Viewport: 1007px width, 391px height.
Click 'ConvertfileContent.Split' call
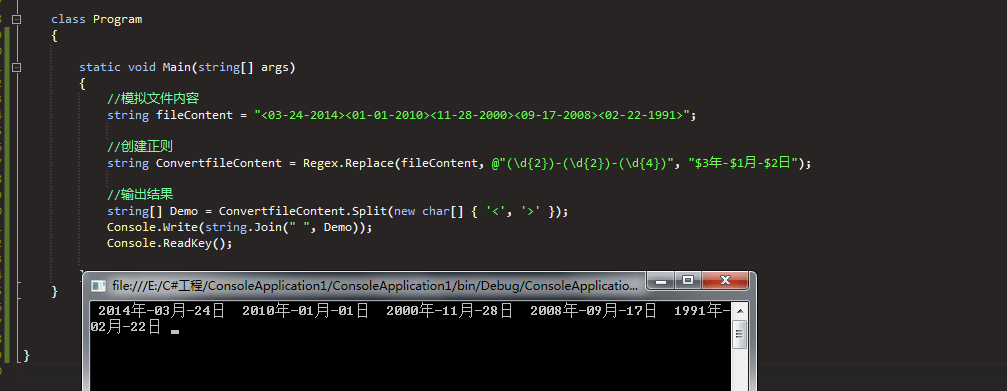coord(302,211)
